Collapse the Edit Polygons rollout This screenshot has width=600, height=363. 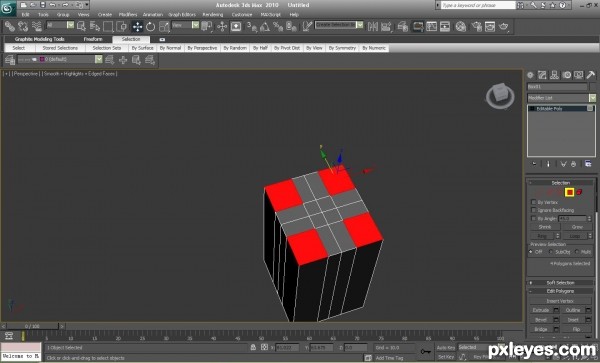tap(560, 291)
